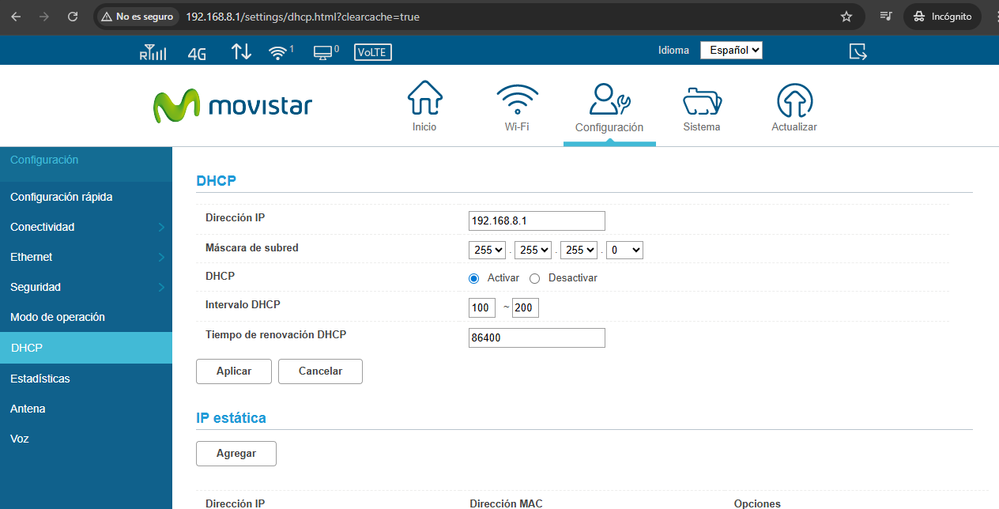
Task: Select the Desactivar DHCP radio button
Action: [535, 278]
